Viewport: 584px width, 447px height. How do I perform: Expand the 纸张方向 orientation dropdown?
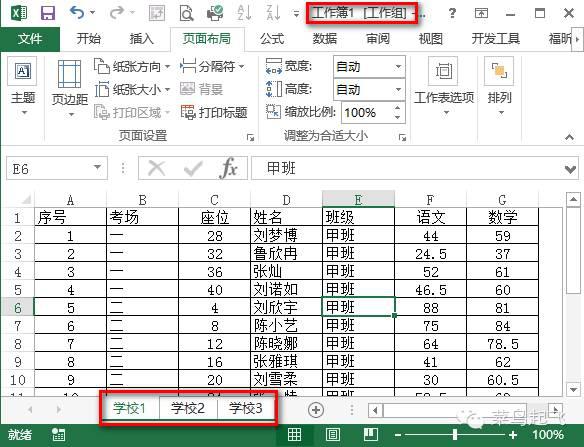(x=168, y=67)
